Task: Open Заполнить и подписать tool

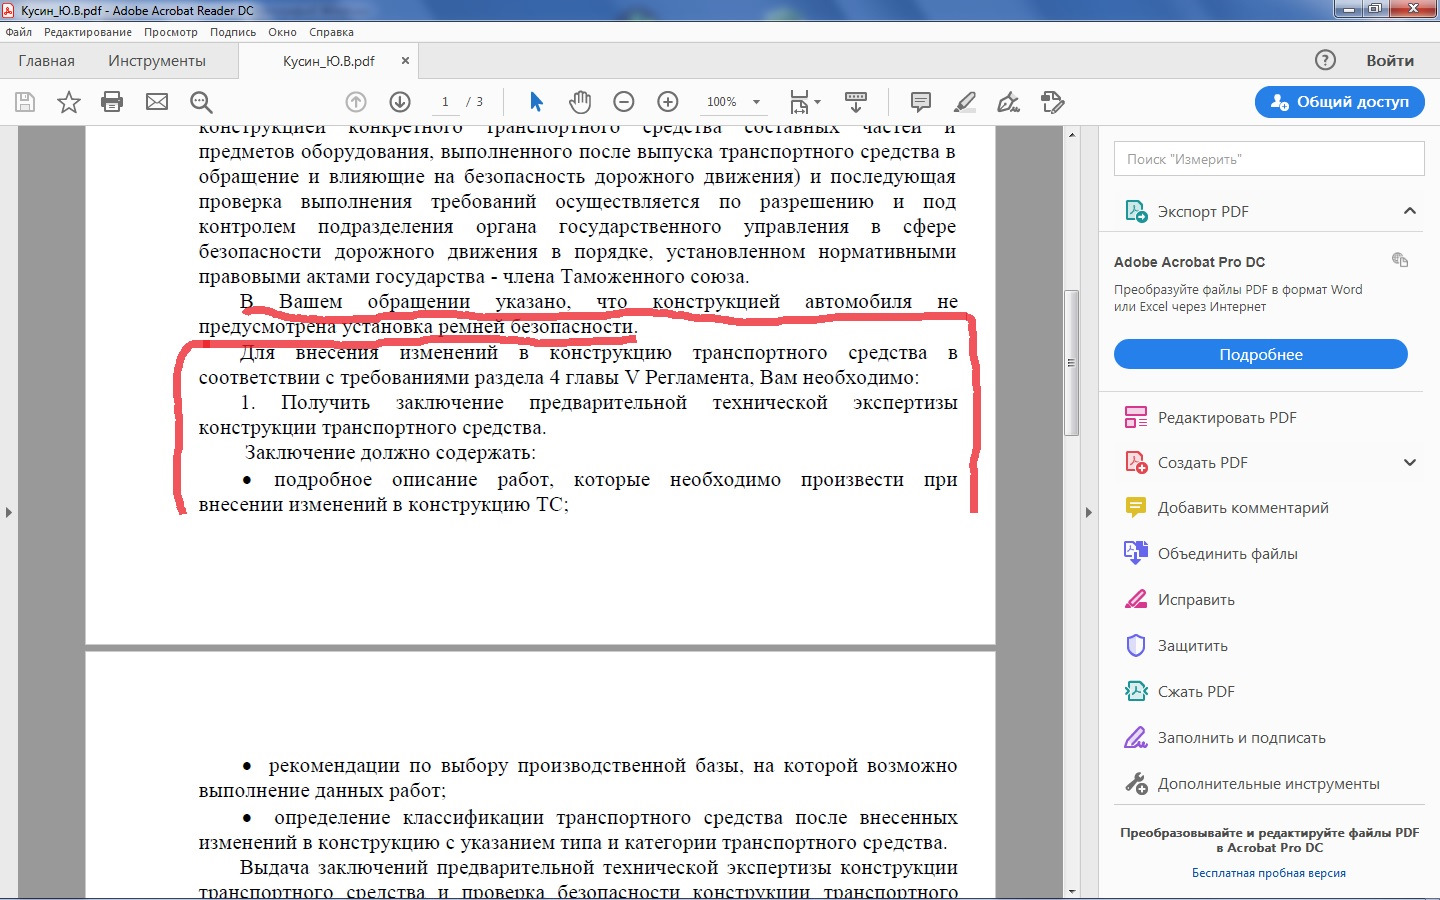Action: coord(1224,737)
